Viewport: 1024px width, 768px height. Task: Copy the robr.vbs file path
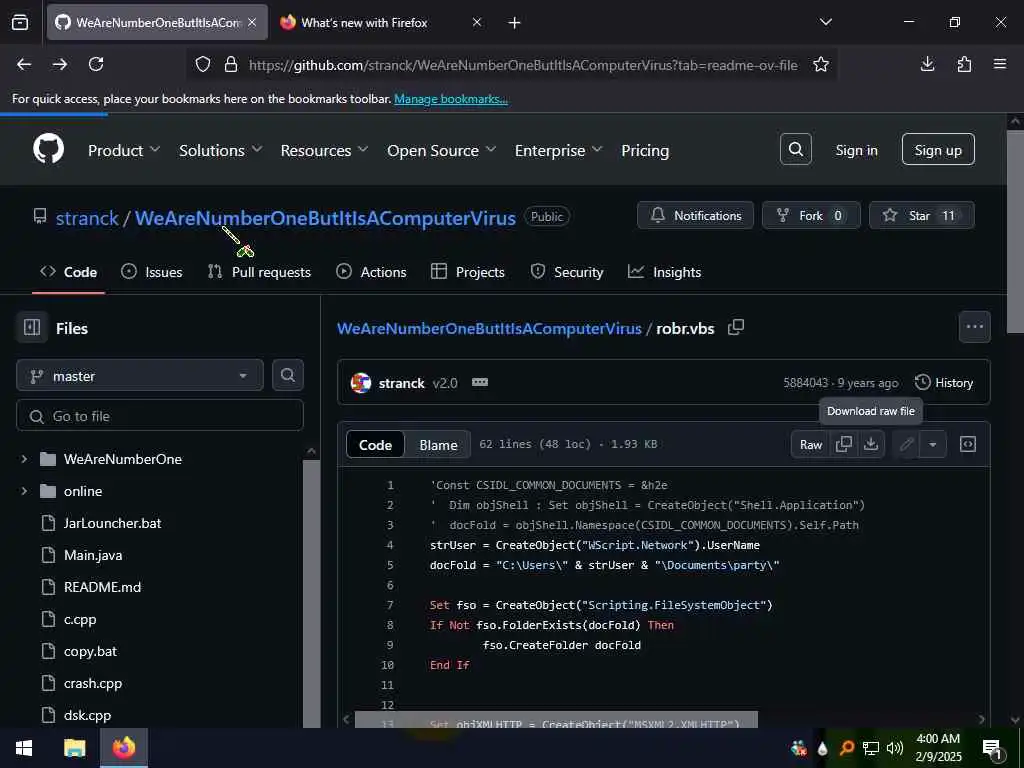click(x=736, y=327)
